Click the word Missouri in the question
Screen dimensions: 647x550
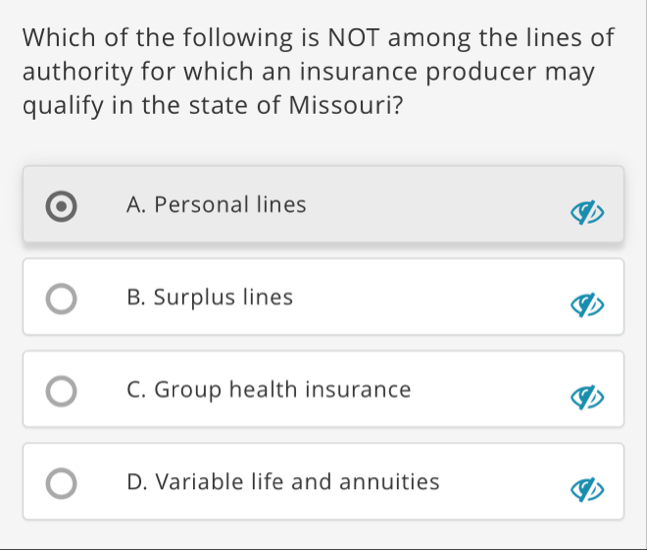(337, 106)
